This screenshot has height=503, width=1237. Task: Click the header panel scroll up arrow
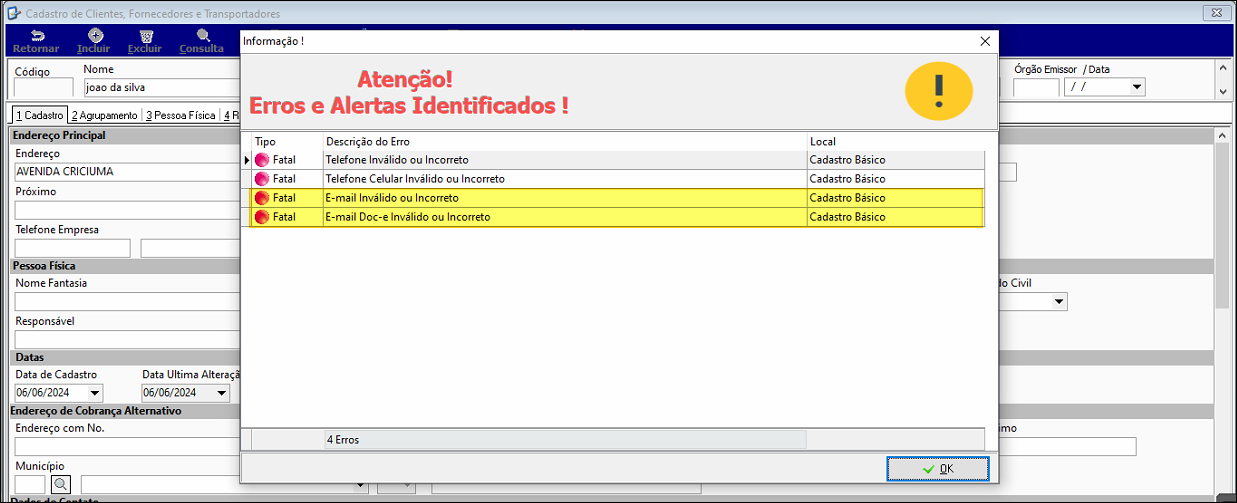(1223, 68)
